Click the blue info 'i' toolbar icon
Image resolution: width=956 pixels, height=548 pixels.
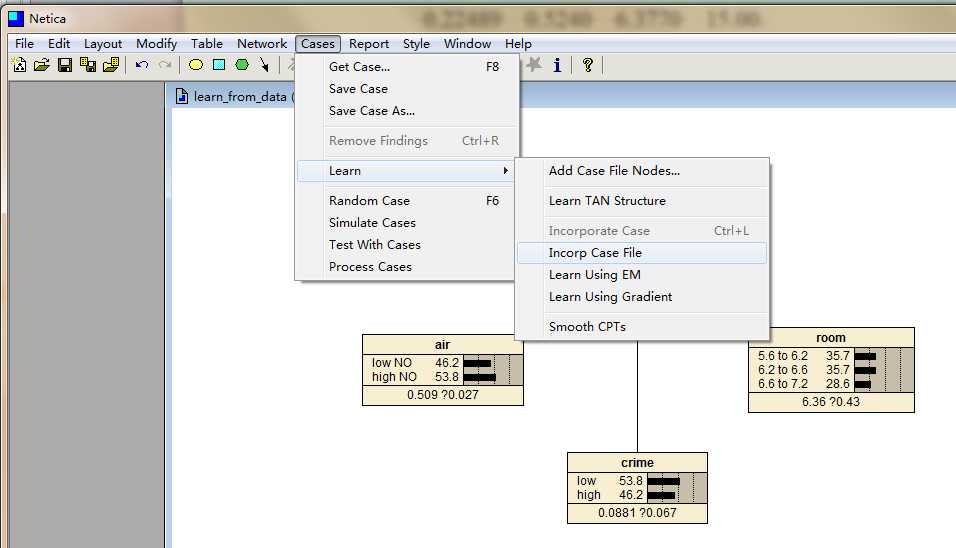coord(557,65)
